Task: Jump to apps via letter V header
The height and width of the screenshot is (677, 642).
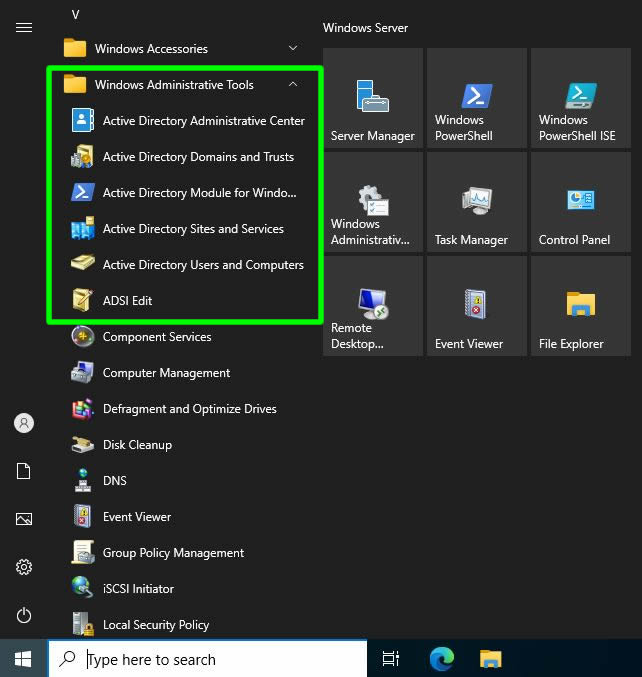Action: [x=76, y=14]
